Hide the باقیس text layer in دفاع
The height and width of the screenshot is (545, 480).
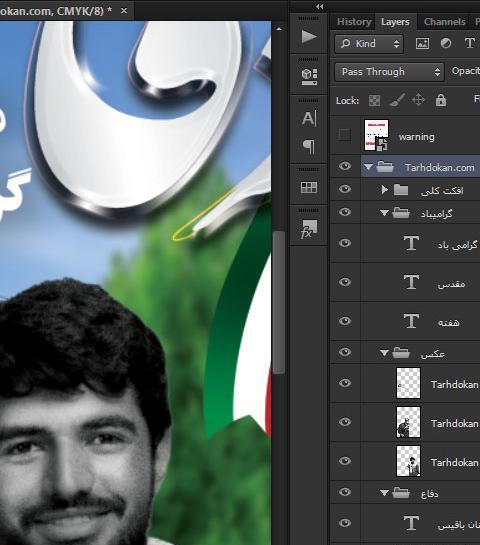coord(345,523)
